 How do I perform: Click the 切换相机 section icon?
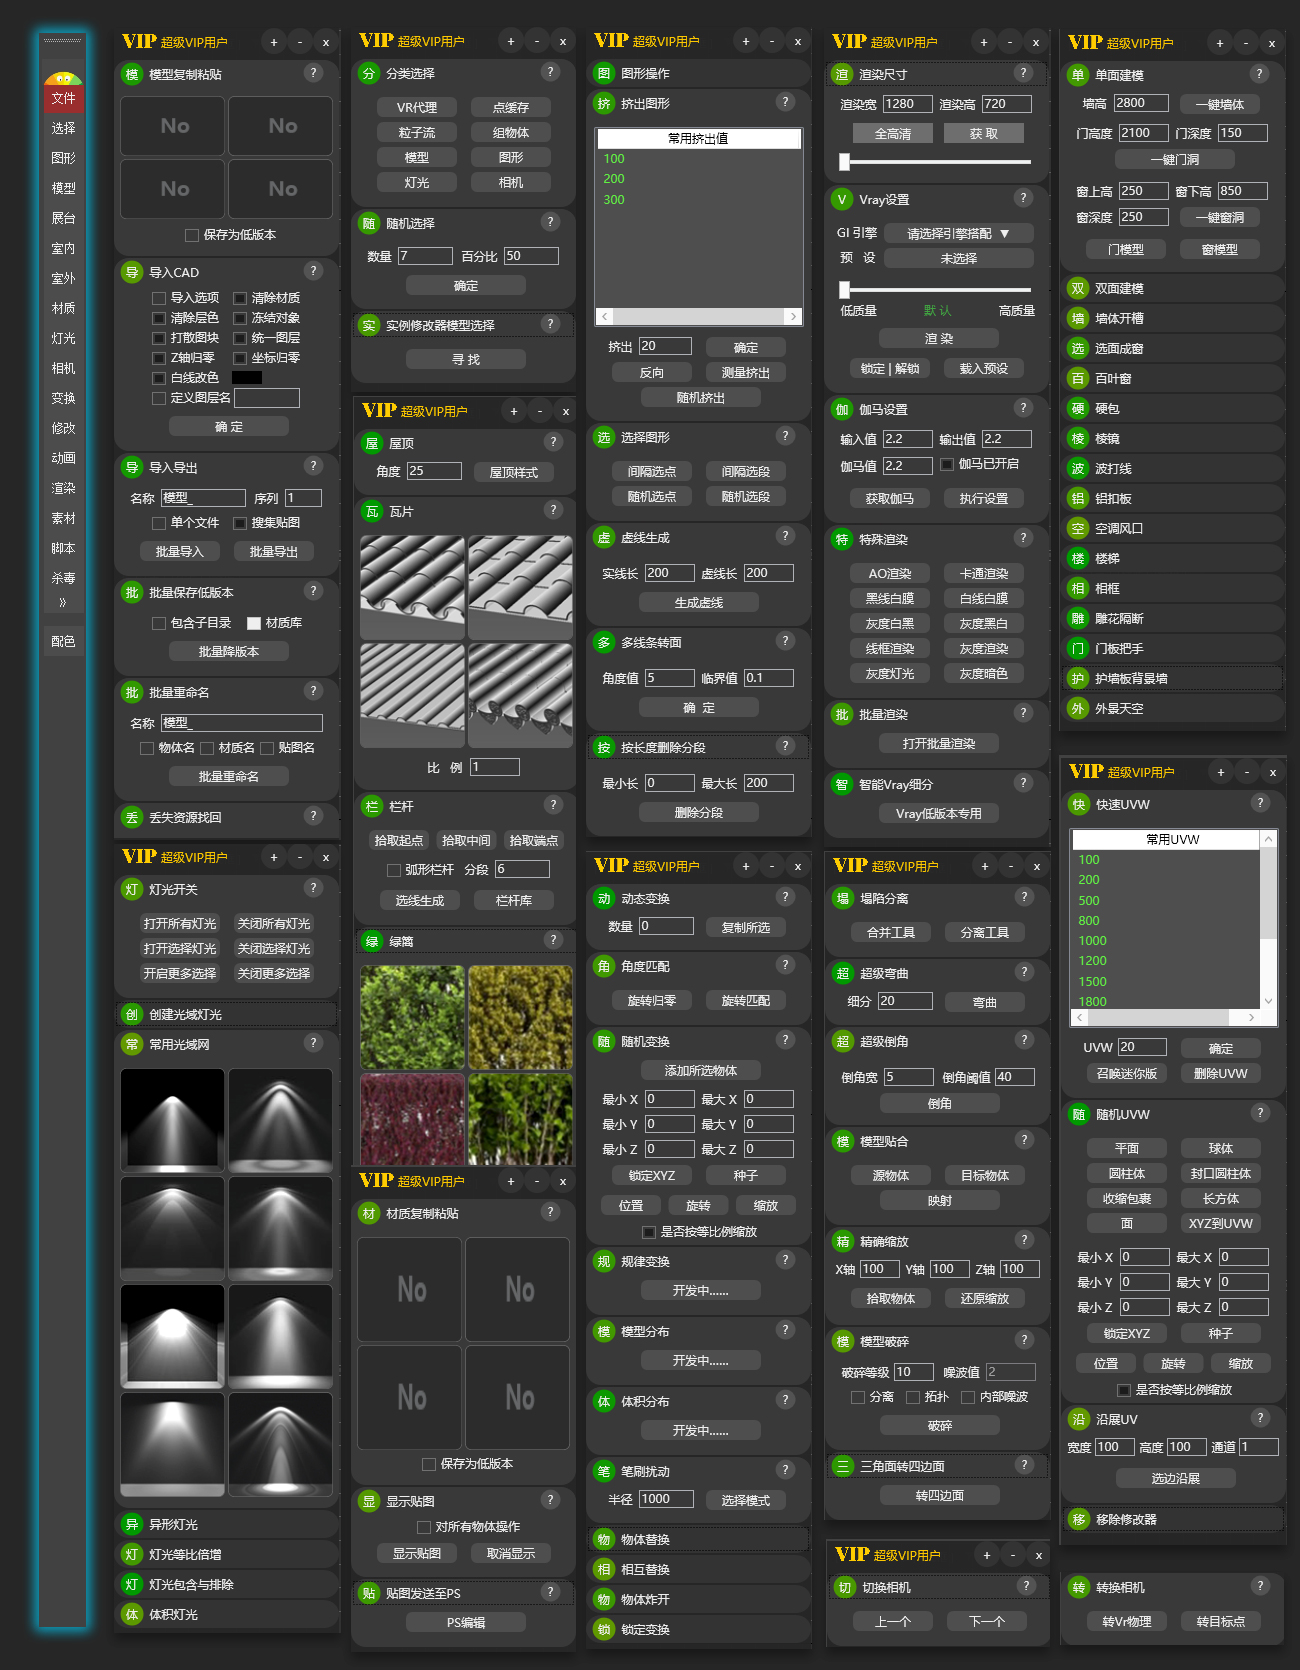pyautogui.click(x=845, y=1587)
